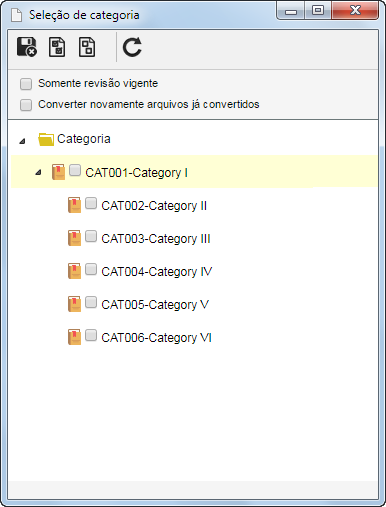Screen dimensions: 386x507
Task: Click the check all items icon
Action: [57, 47]
